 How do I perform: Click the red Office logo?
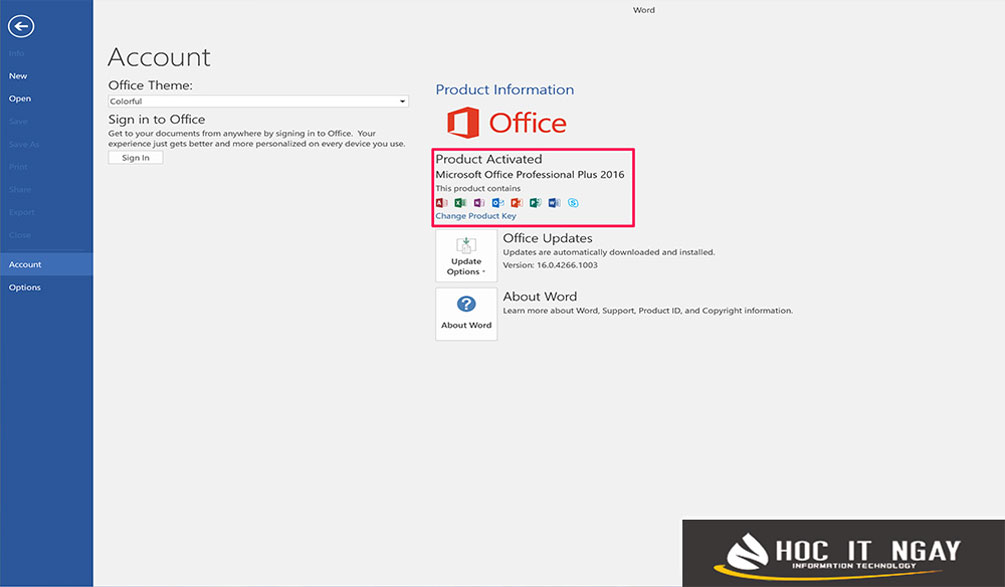(506, 122)
